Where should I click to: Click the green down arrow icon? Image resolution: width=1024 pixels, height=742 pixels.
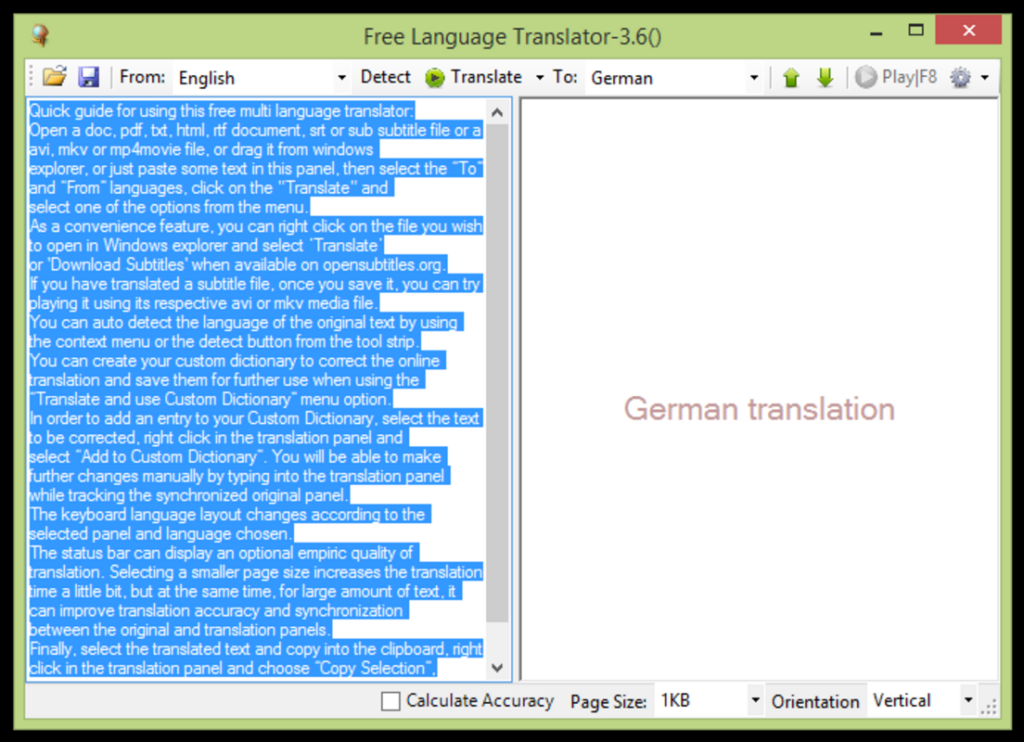[x=823, y=77]
